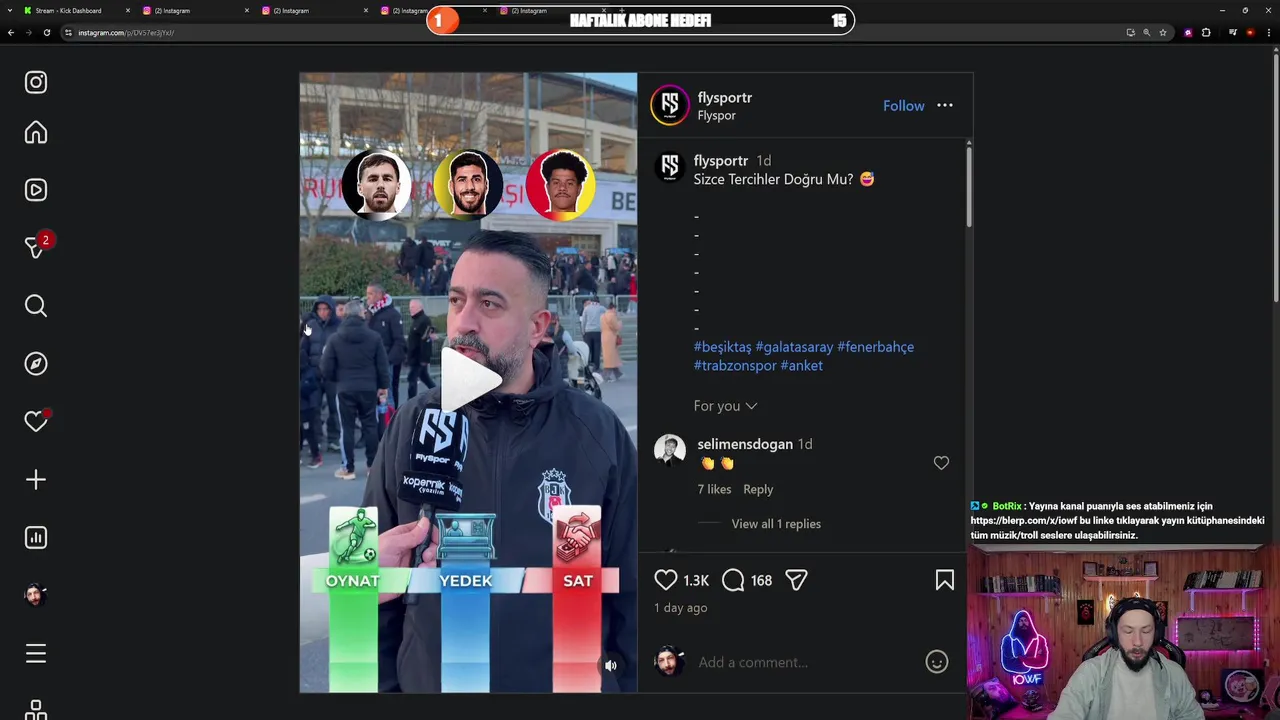Click the browser Back arrow
The width and height of the screenshot is (1280, 720).
click(11, 33)
